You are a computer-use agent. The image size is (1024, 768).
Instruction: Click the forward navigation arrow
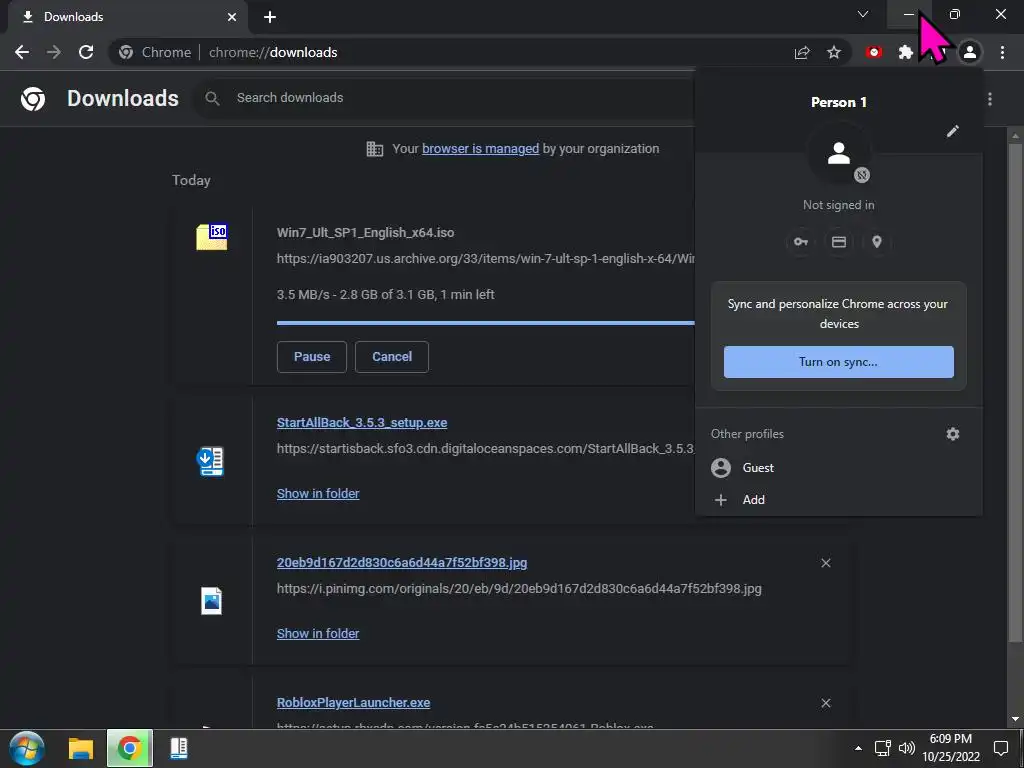coord(54,52)
